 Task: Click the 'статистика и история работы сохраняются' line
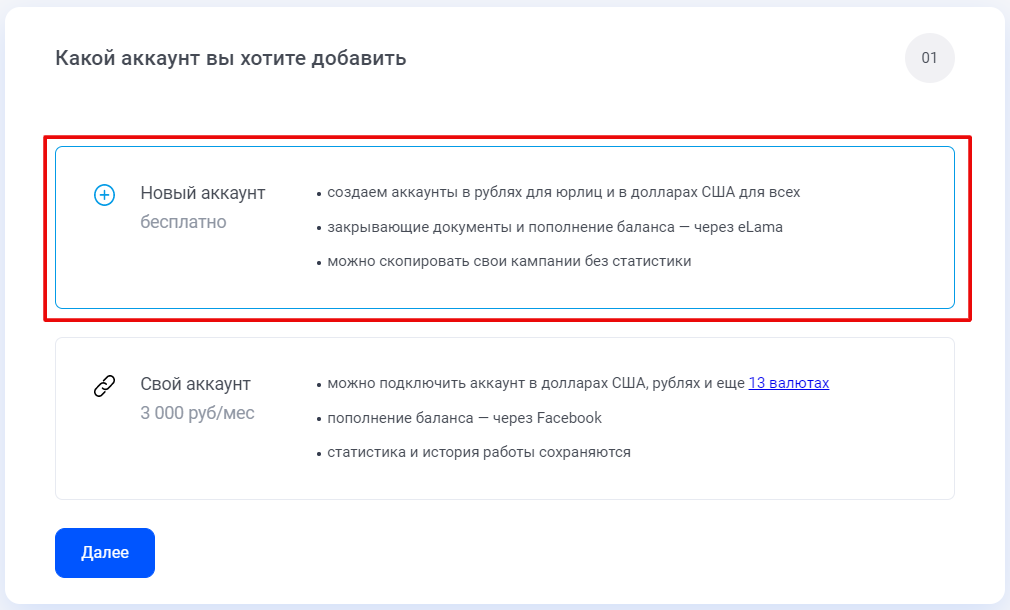click(479, 452)
